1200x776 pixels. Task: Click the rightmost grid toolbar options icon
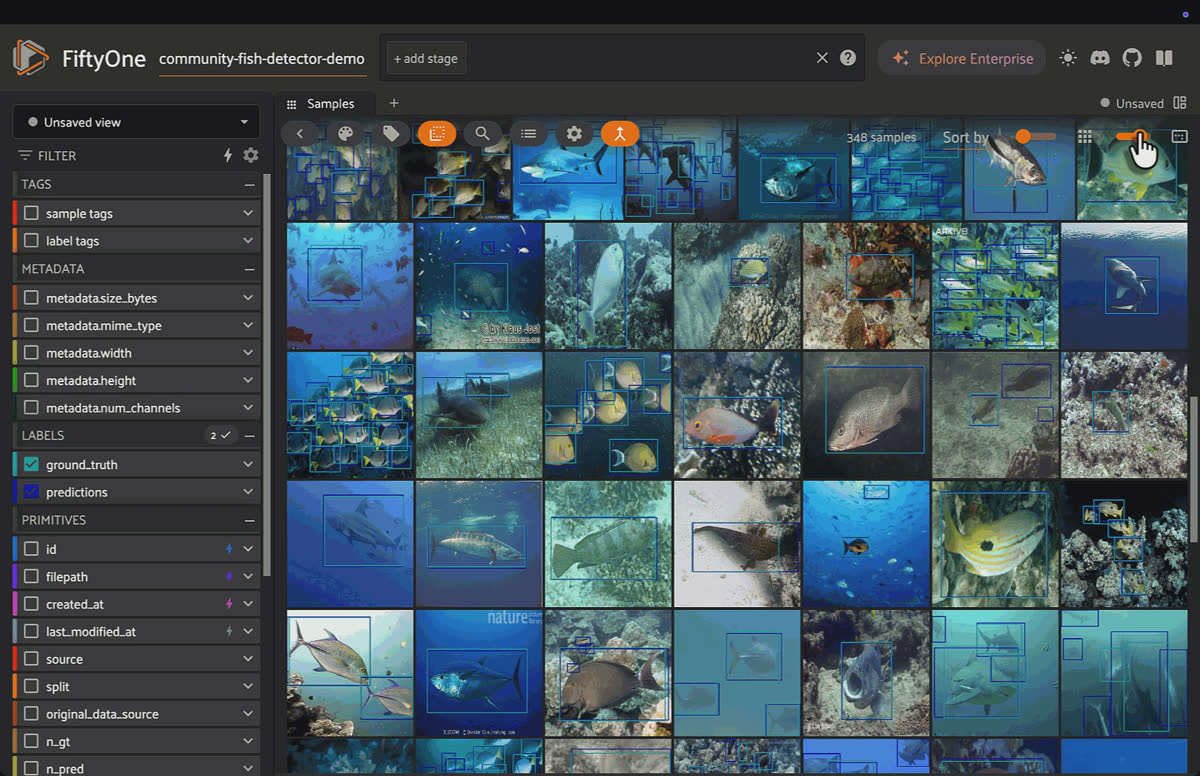coord(1179,136)
